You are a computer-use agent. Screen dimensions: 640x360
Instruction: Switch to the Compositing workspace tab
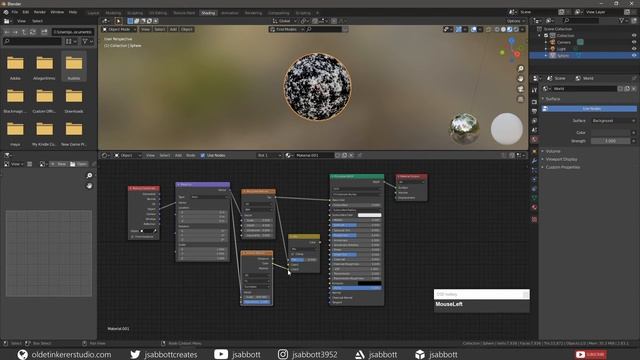[279, 13]
